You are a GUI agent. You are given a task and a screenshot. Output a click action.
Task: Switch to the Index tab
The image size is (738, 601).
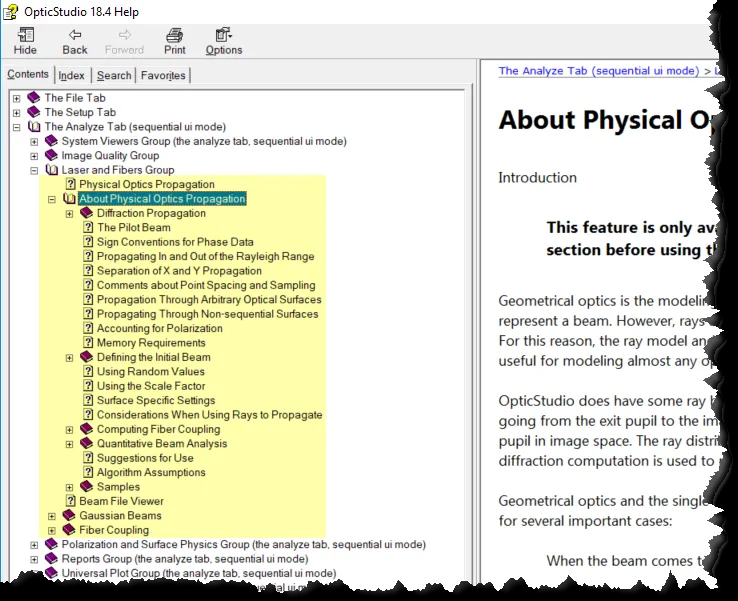(72, 75)
